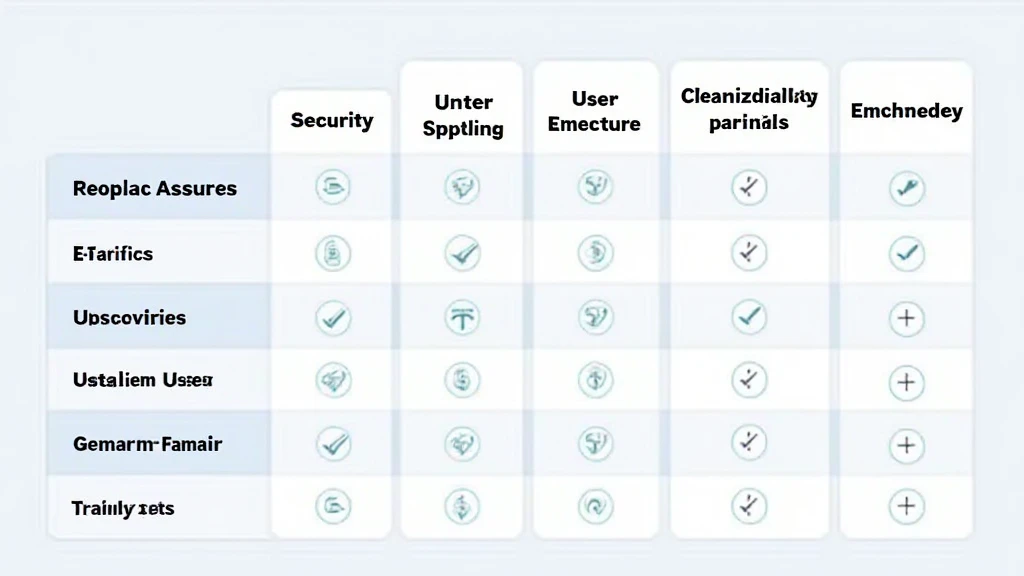Toggle Emchnedey checkmark for E-Tarifics
Viewport: 1024px width, 576px height.
pyautogui.click(x=906, y=253)
